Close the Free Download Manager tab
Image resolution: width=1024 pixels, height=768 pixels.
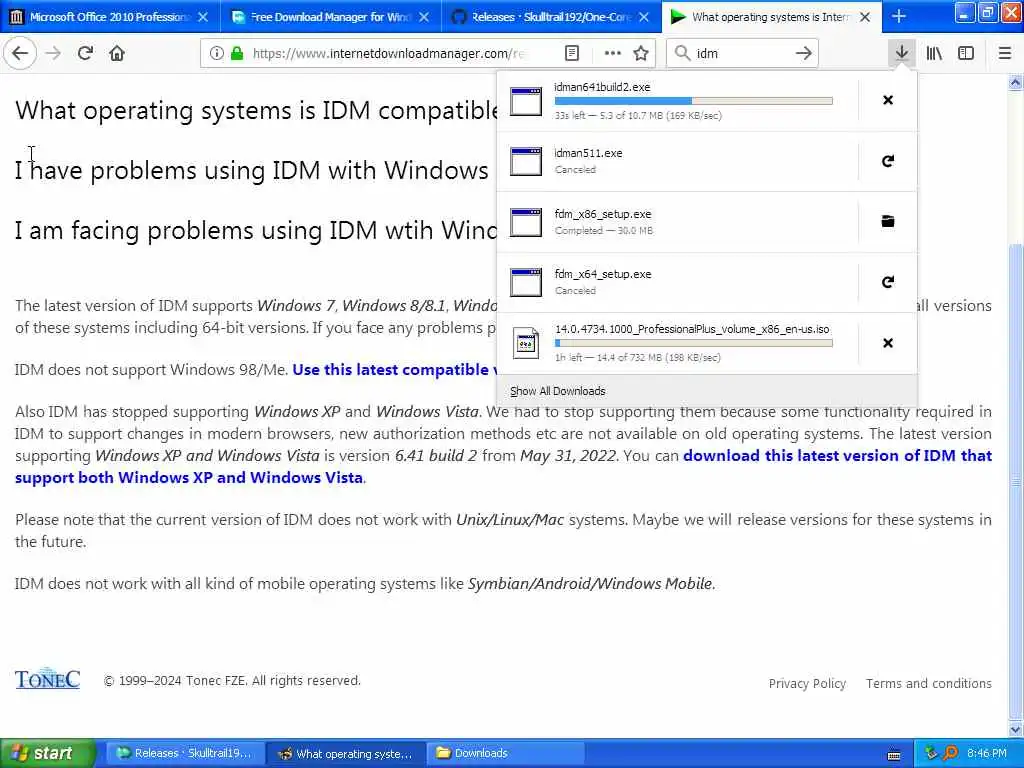(x=424, y=17)
